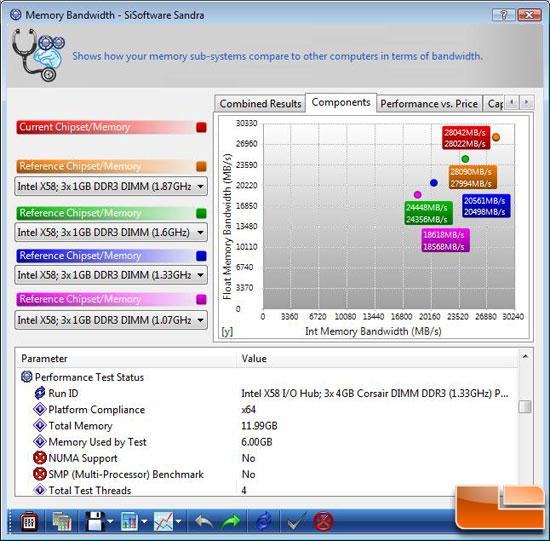
Task: Click the Memory Used by Test icon
Action: click(x=40, y=441)
